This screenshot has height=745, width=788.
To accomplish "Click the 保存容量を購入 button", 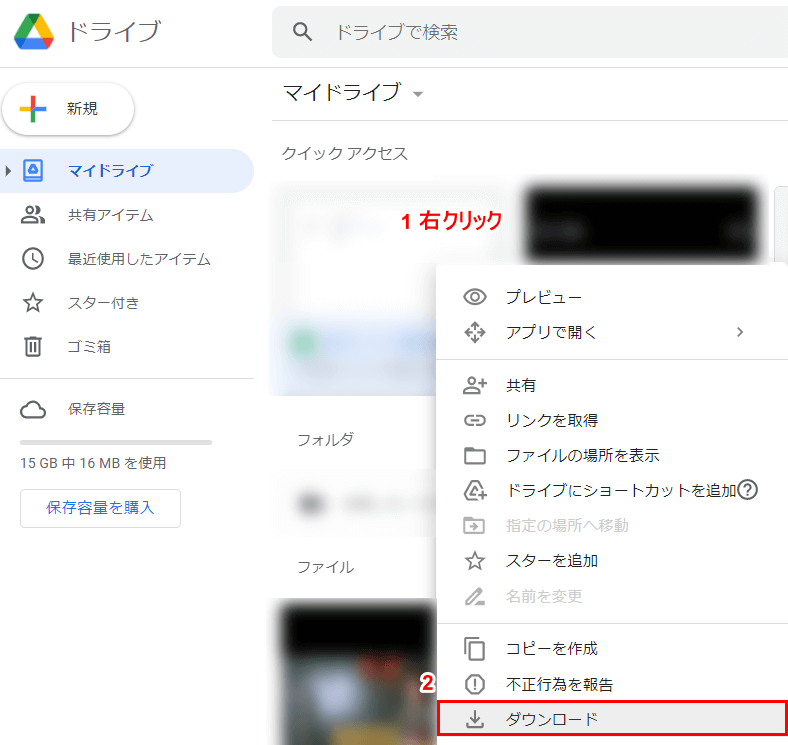I will click(x=100, y=508).
